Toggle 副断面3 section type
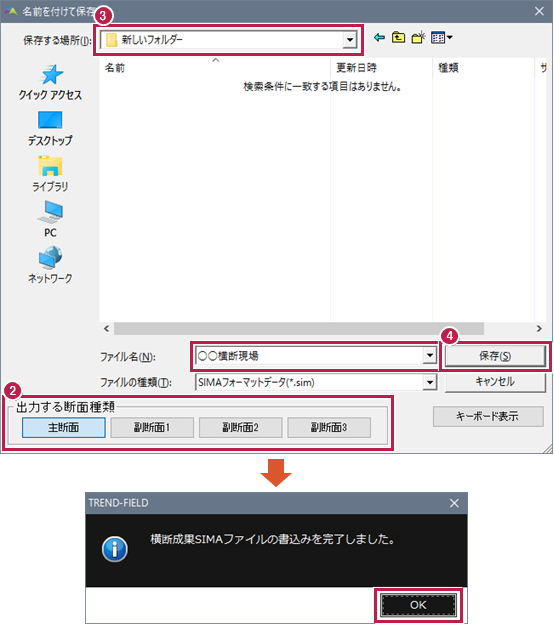 pyautogui.click(x=329, y=428)
